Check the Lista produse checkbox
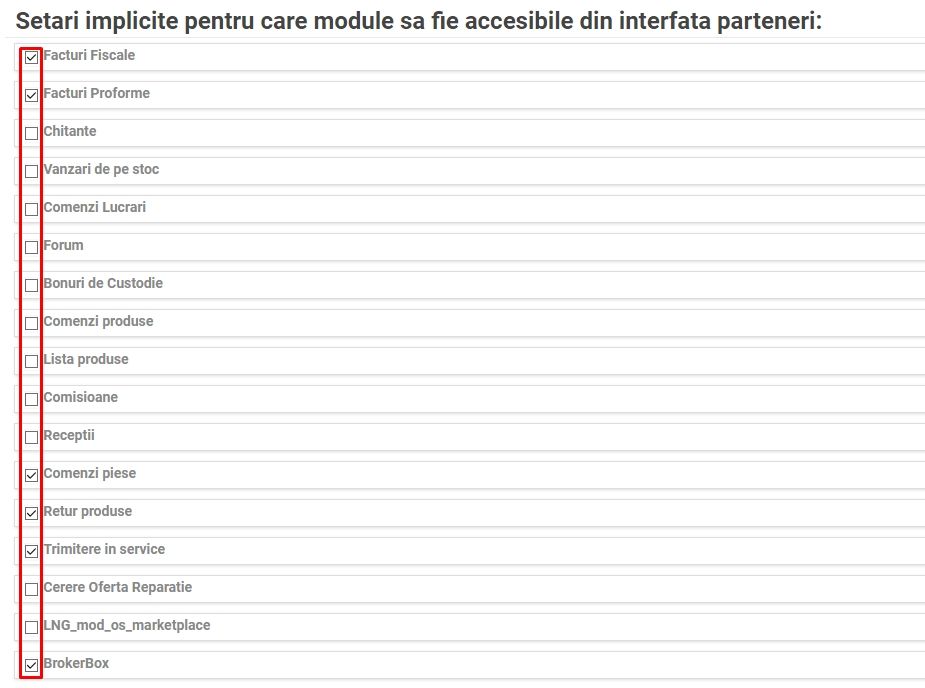This screenshot has width=925, height=688. 31,361
